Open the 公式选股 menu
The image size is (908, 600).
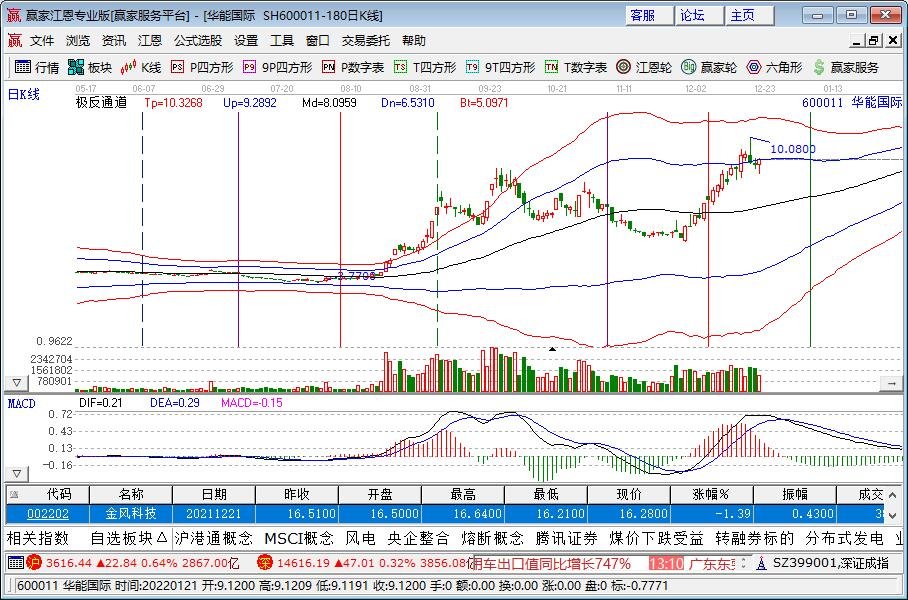pos(198,41)
